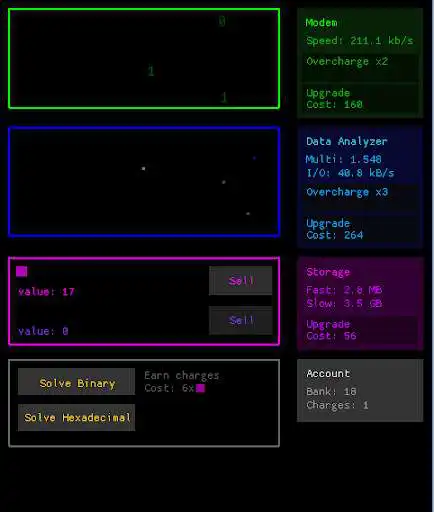Click the bottom 1 digit in modem window
Screen dimensions: 434x512
(224, 97)
